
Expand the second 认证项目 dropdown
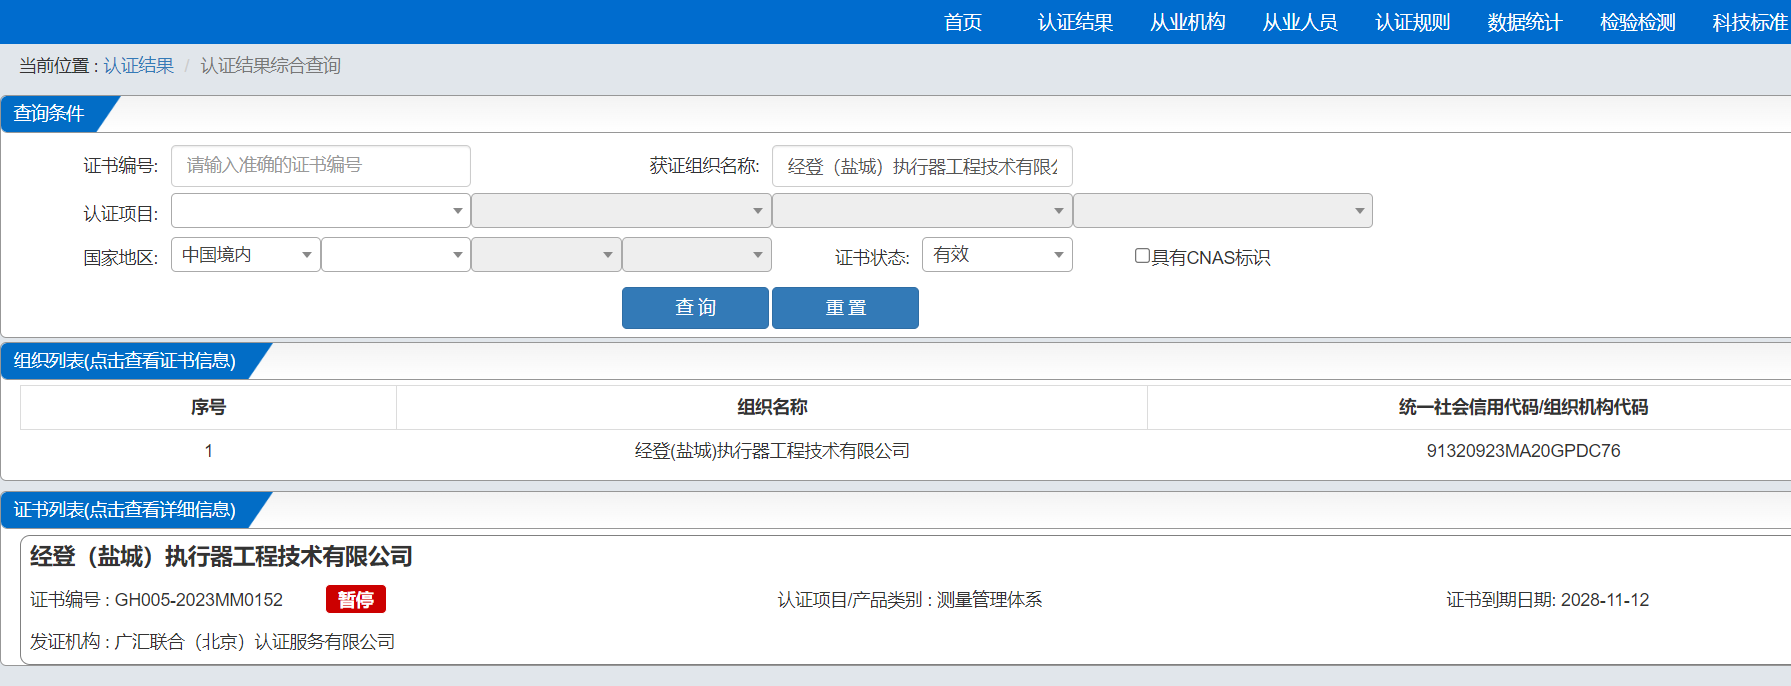coord(621,211)
